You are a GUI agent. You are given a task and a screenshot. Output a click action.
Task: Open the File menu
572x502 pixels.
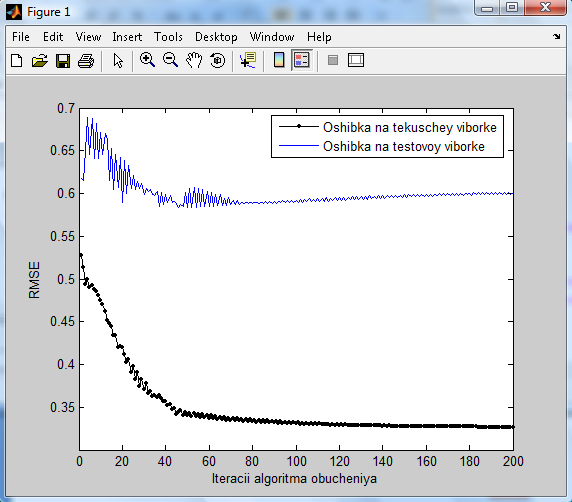pos(21,37)
